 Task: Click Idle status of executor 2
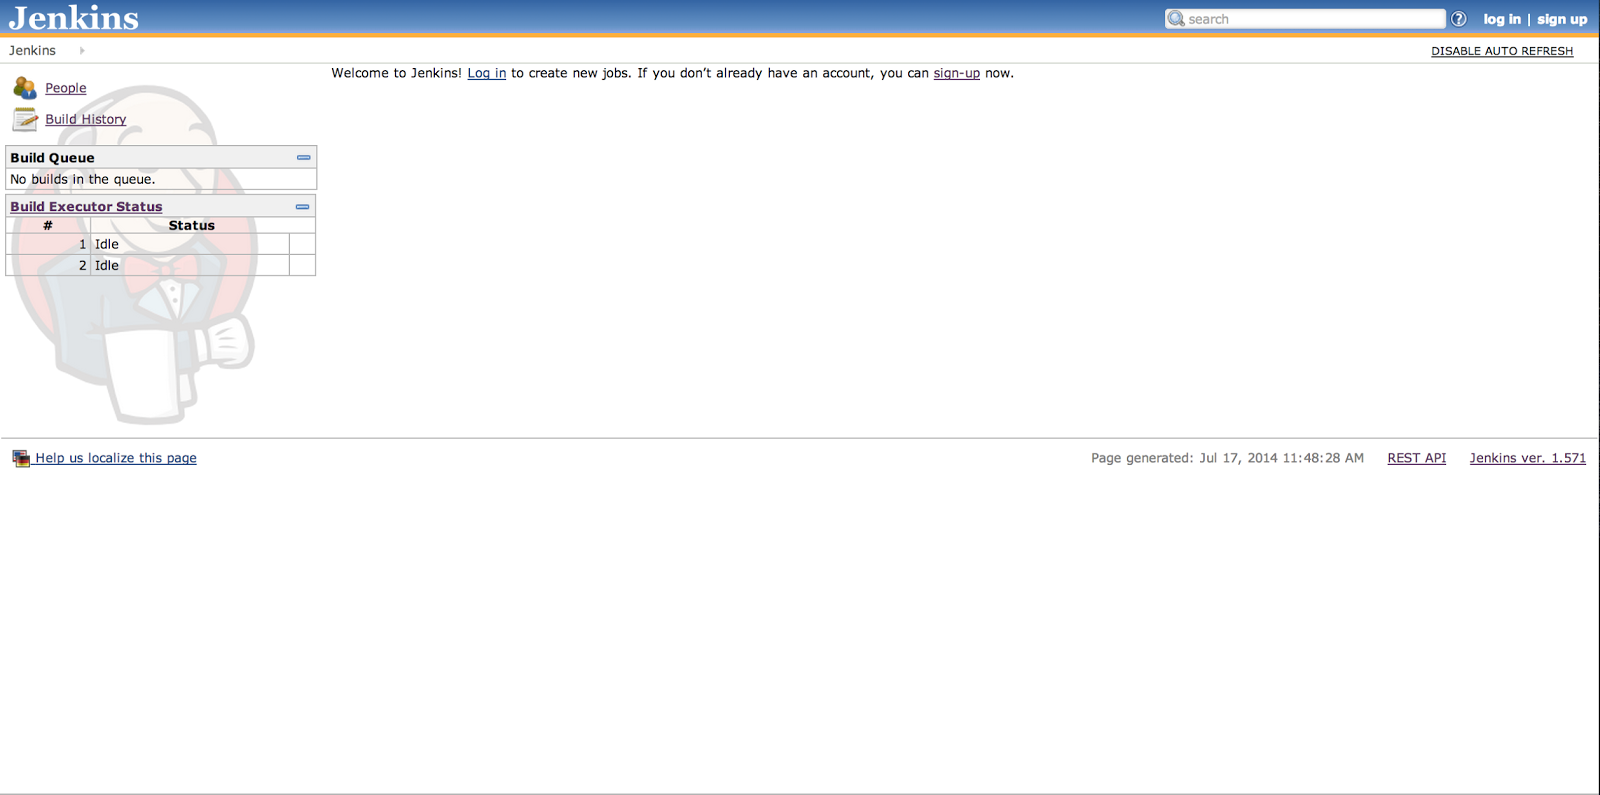[x=107, y=265]
